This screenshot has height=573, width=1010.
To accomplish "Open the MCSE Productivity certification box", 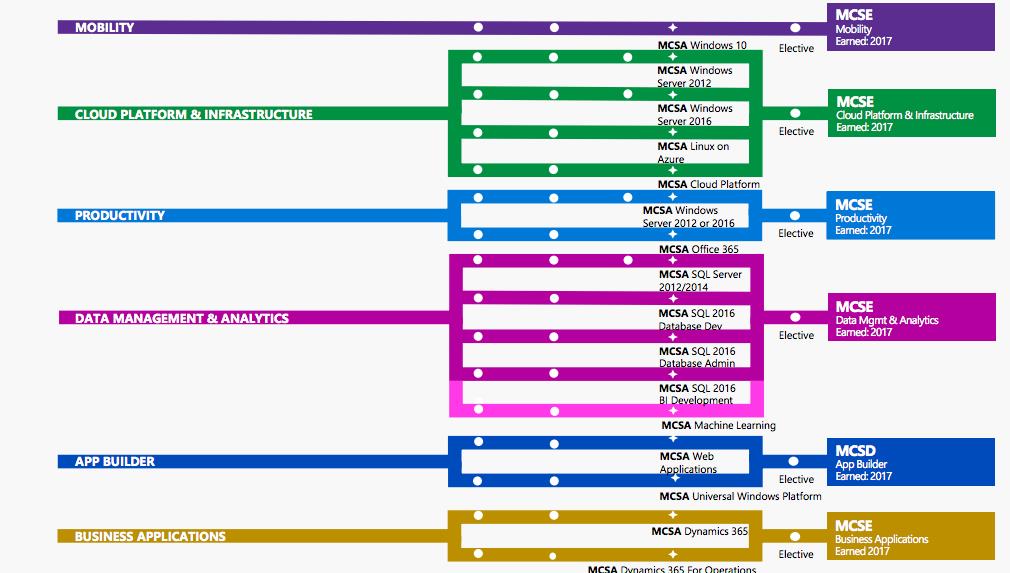I will click(x=911, y=216).
